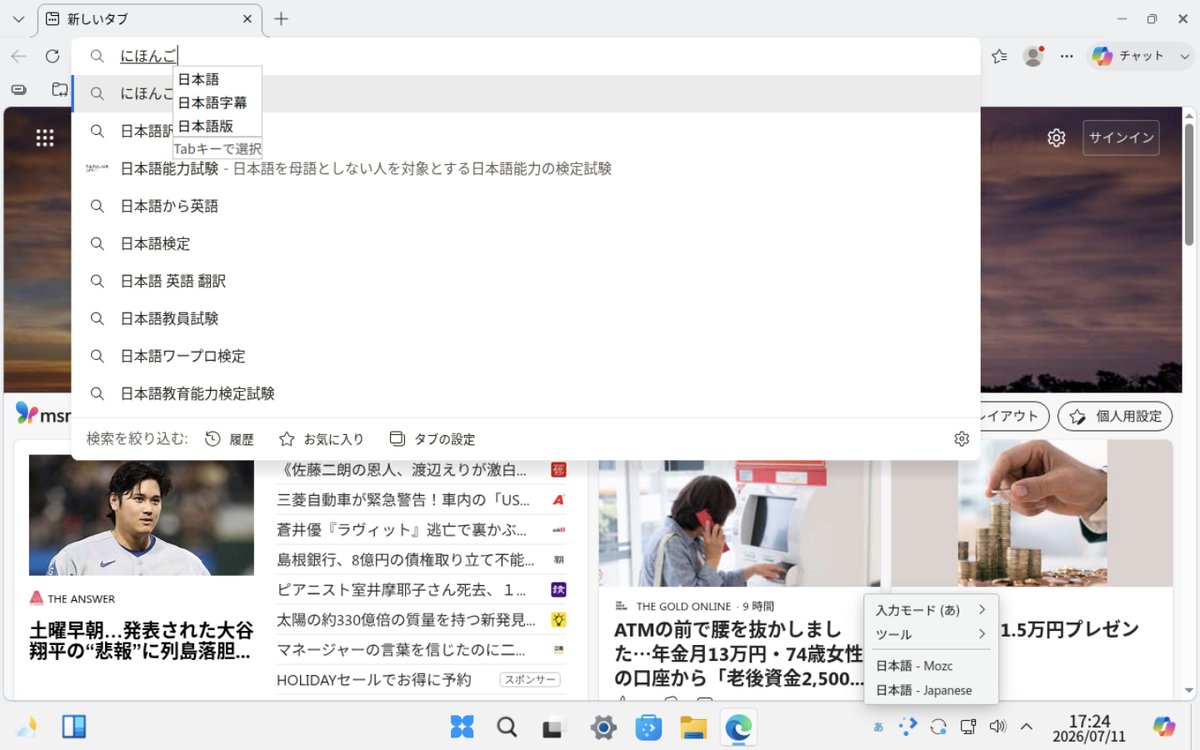Open a new tab with plus button
The height and width of the screenshot is (750, 1200).
click(x=282, y=19)
